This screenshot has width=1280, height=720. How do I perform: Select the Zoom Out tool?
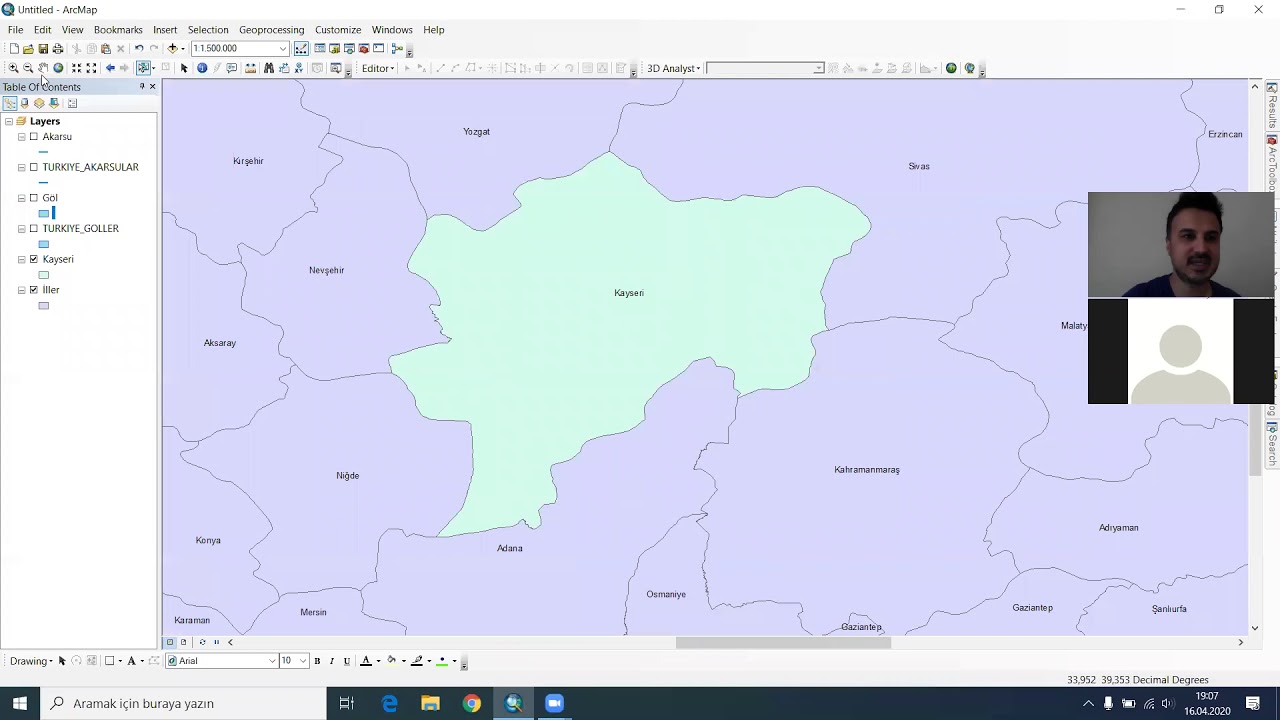click(x=28, y=68)
